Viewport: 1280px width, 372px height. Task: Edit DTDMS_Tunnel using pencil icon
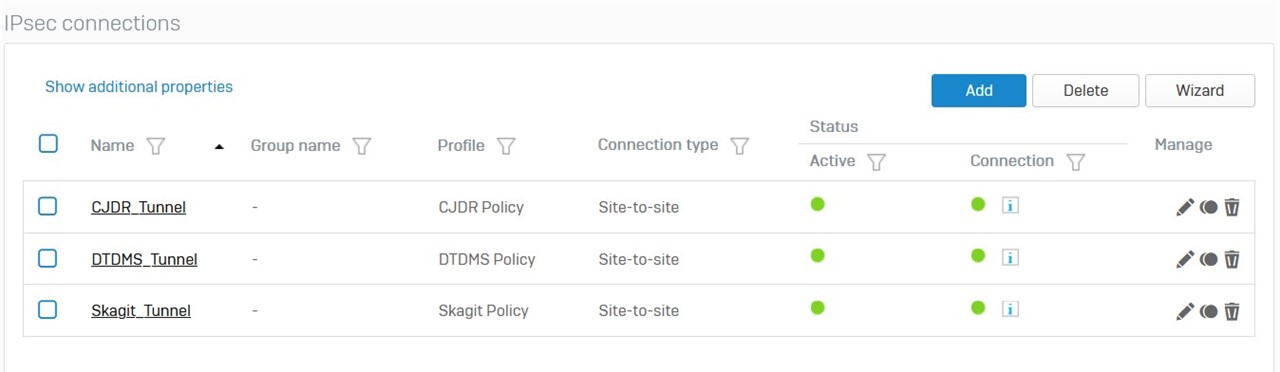click(x=1185, y=259)
